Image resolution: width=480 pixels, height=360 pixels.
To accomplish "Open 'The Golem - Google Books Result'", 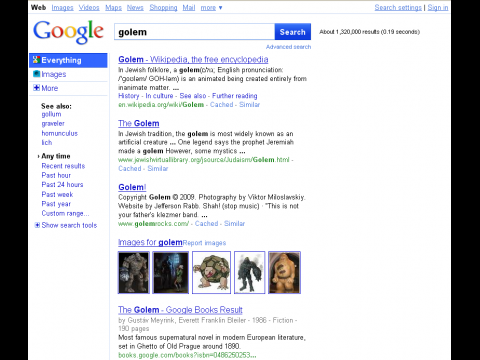I will click(x=180, y=310).
